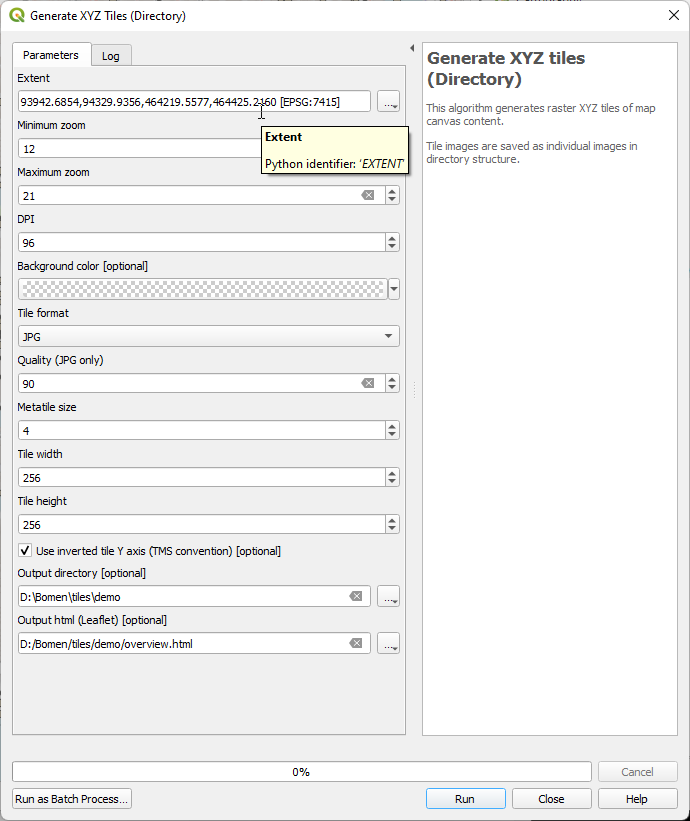Open the Tile format dropdown
Image resolution: width=690 pixels, height=821 pixels.
[x=208, y=336]
